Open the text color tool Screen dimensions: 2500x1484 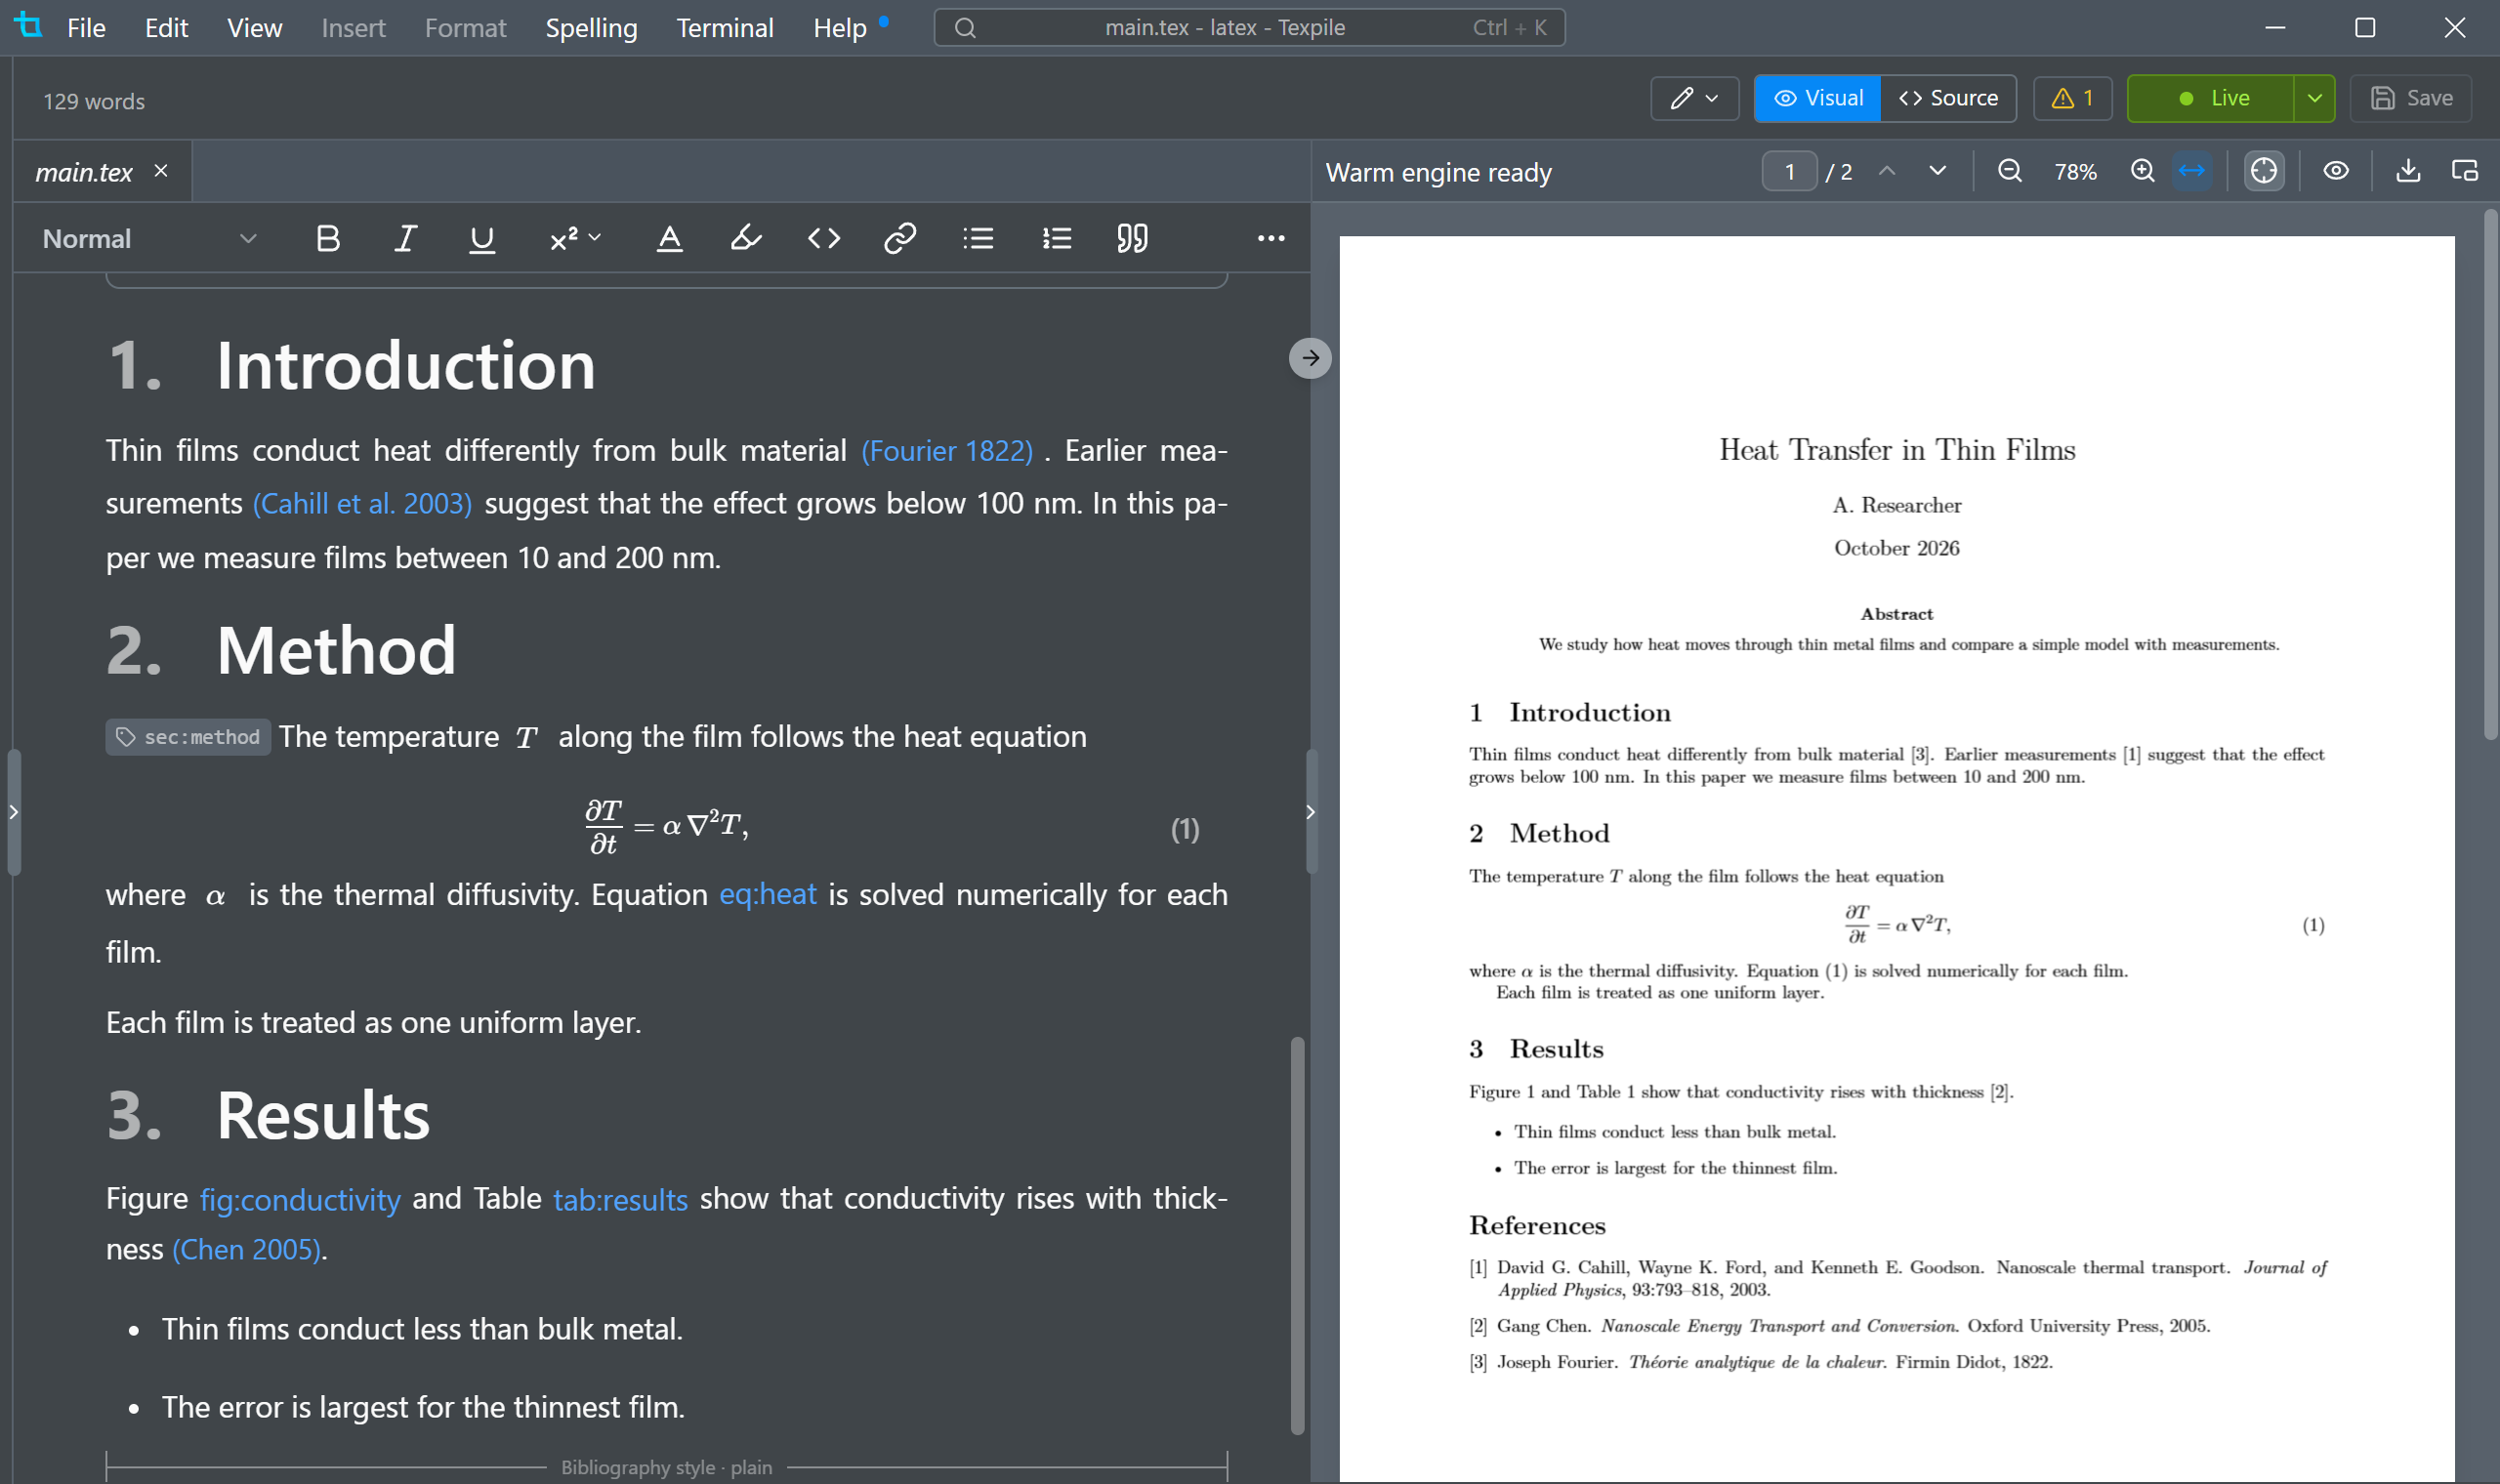click(669, 238)
